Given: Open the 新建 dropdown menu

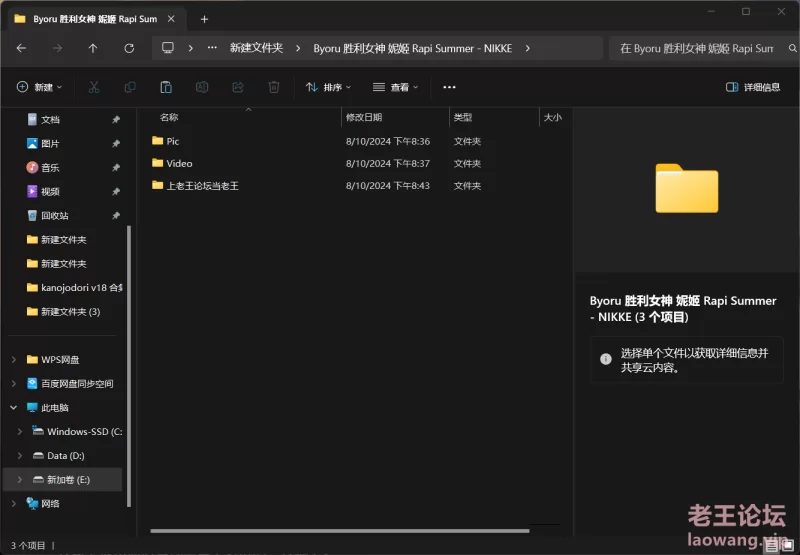Looking at the screenshot, I should tap(40, 87).
